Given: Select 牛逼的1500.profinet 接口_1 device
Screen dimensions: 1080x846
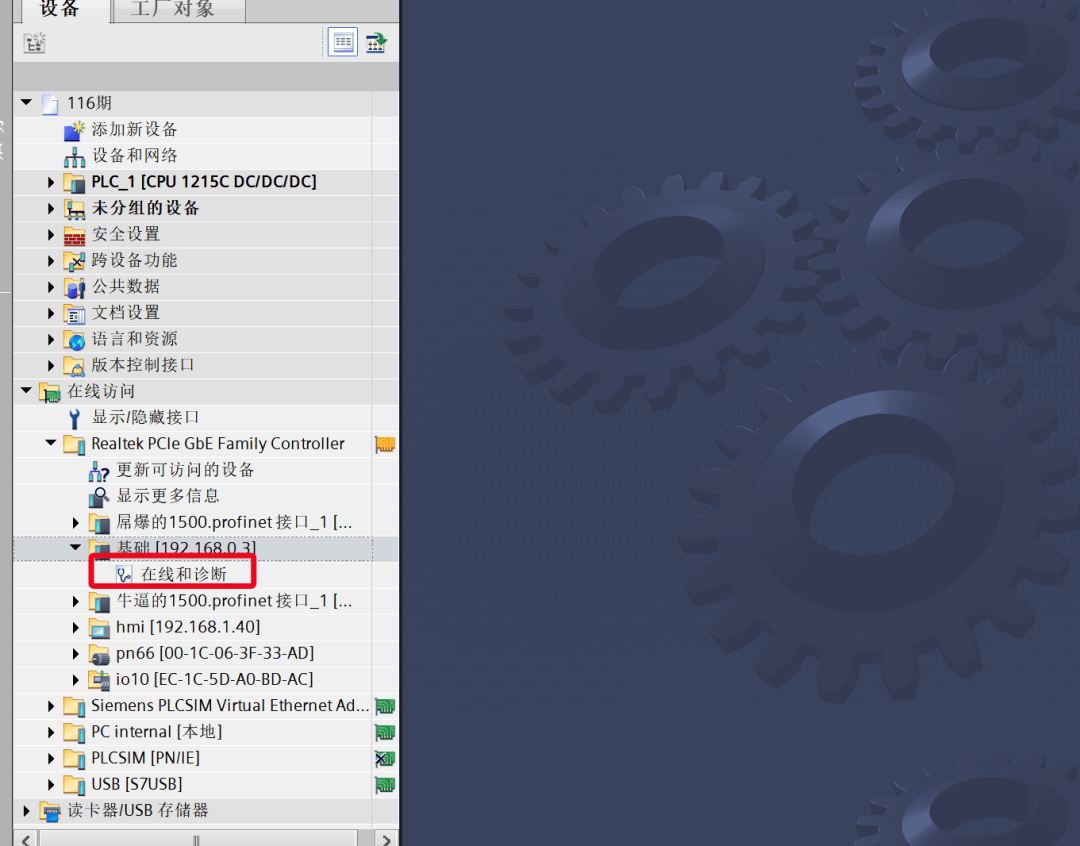Looking at the screenshot, I should pos(234,601).
